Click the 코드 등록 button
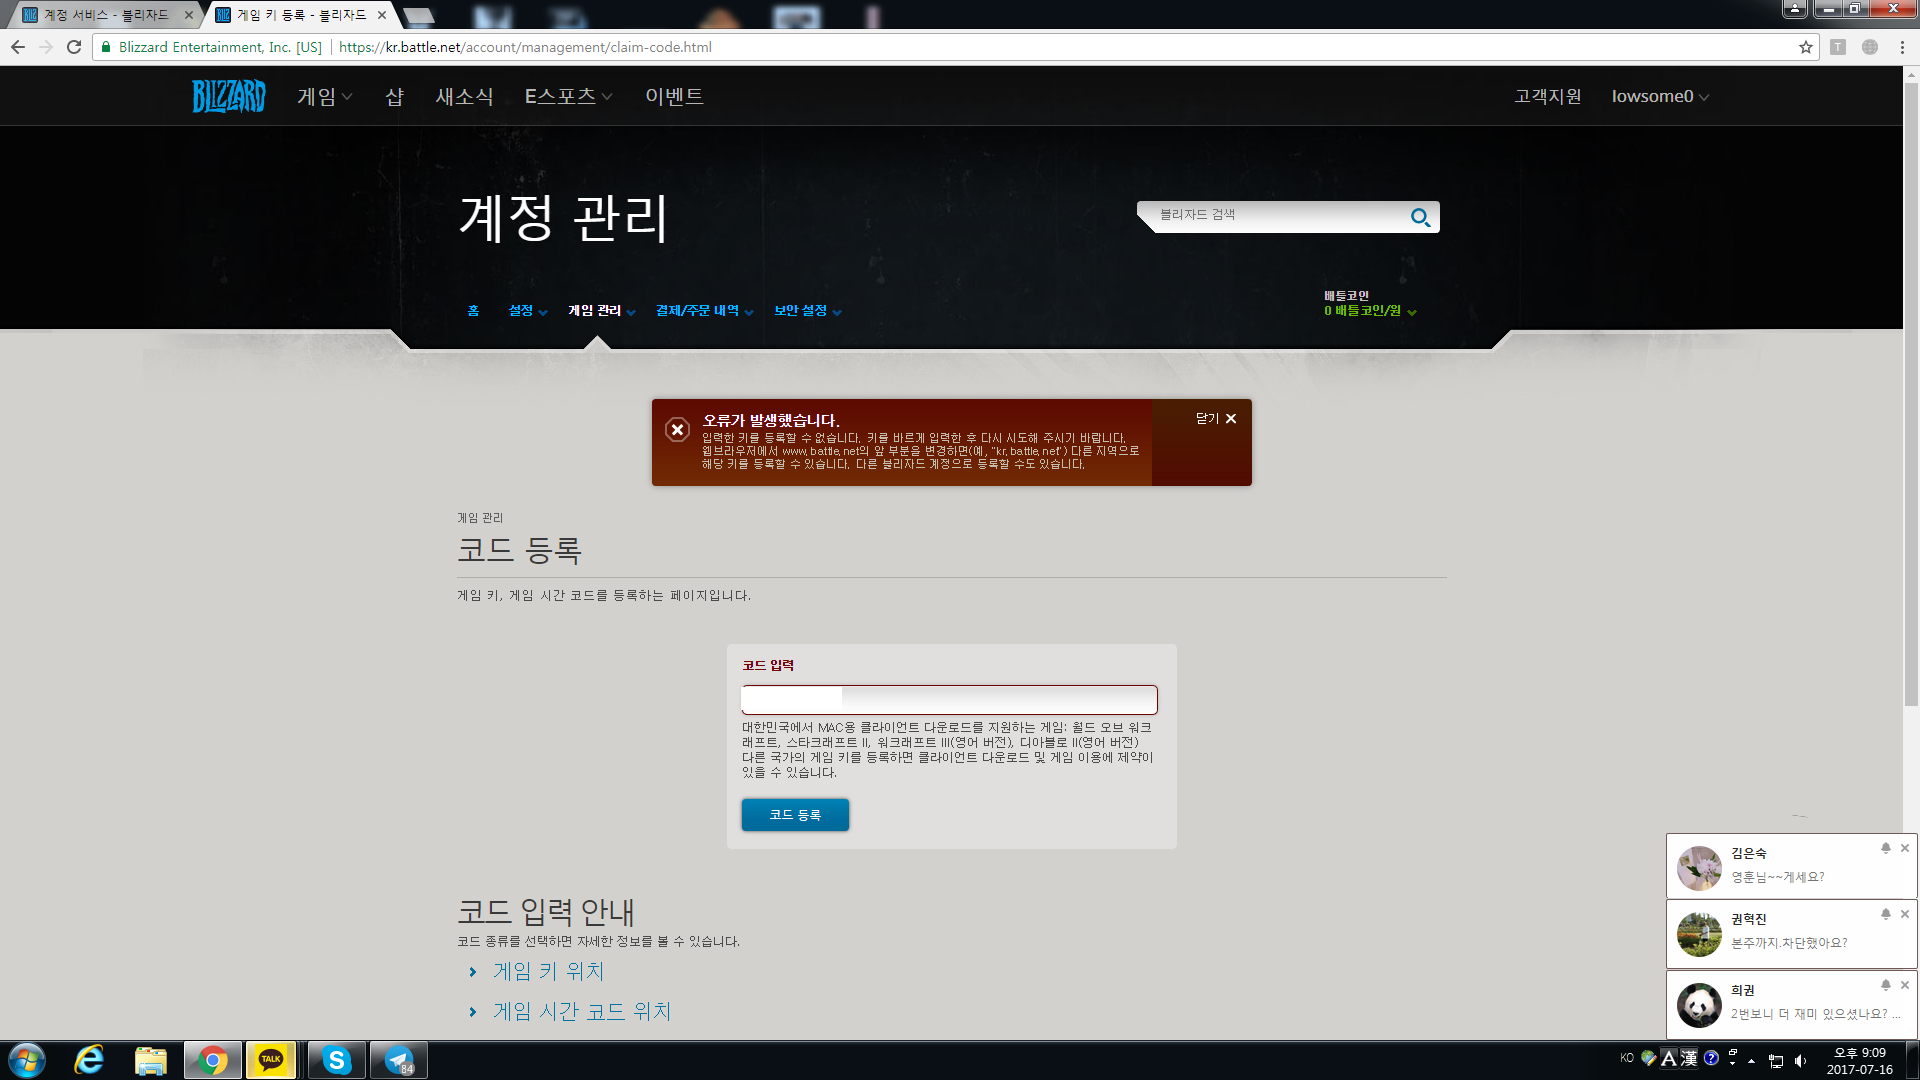 pyautogui.click(x=795, y=815)
